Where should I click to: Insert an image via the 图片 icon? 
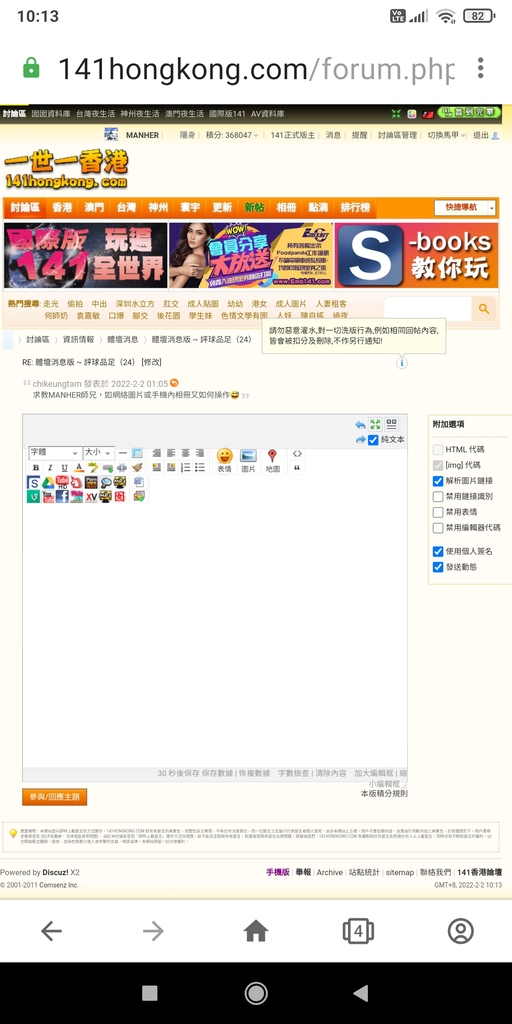[248, 460]
